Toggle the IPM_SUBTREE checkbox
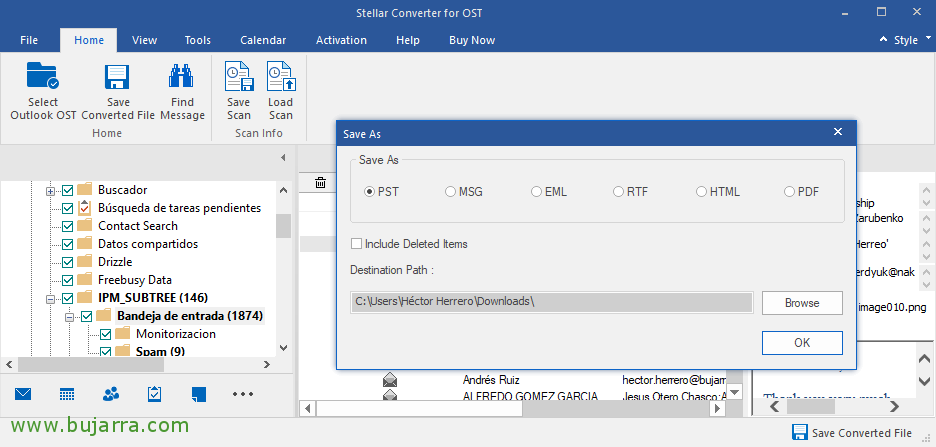 pos(67,298)
